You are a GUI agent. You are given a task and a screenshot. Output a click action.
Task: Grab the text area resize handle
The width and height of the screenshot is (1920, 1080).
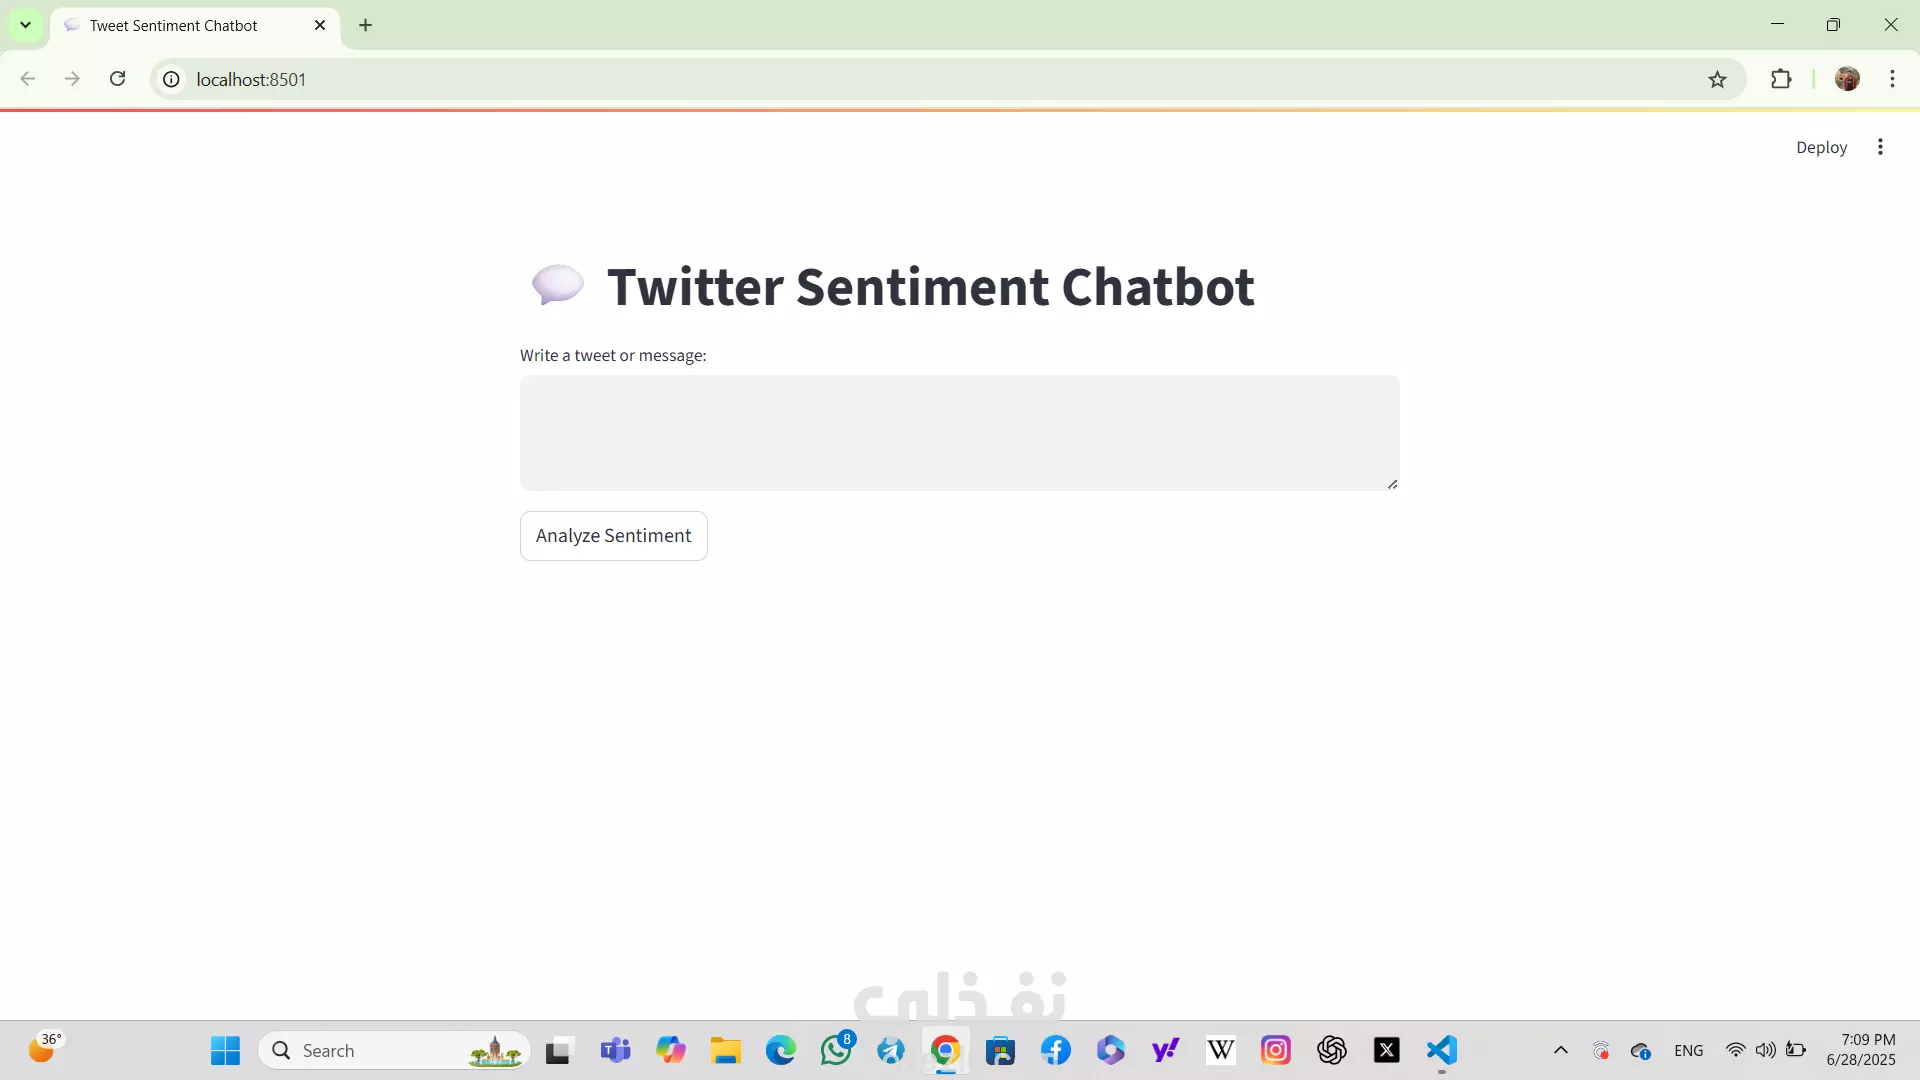pyautogui.click(x=1392, y=484)
